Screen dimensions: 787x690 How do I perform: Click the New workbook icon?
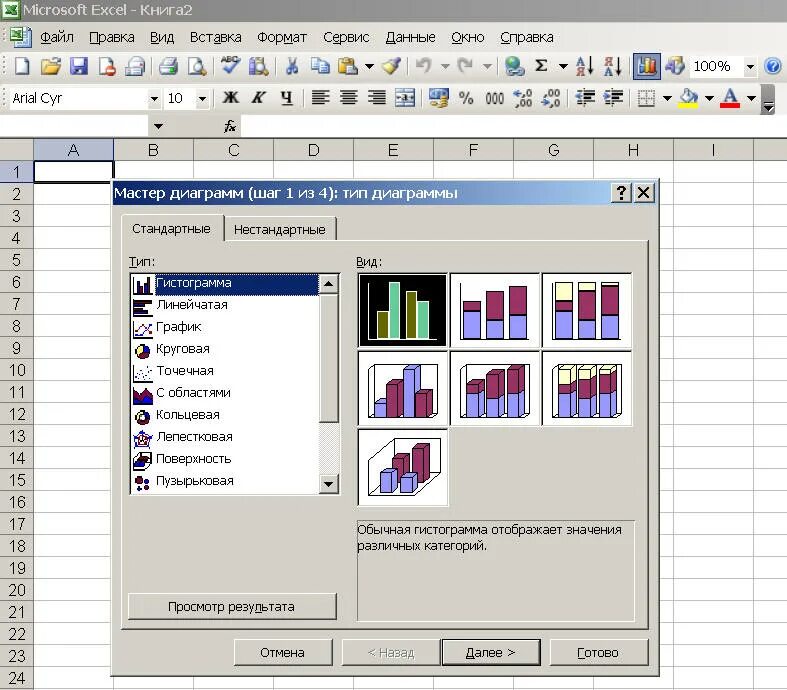click(22, 66)
